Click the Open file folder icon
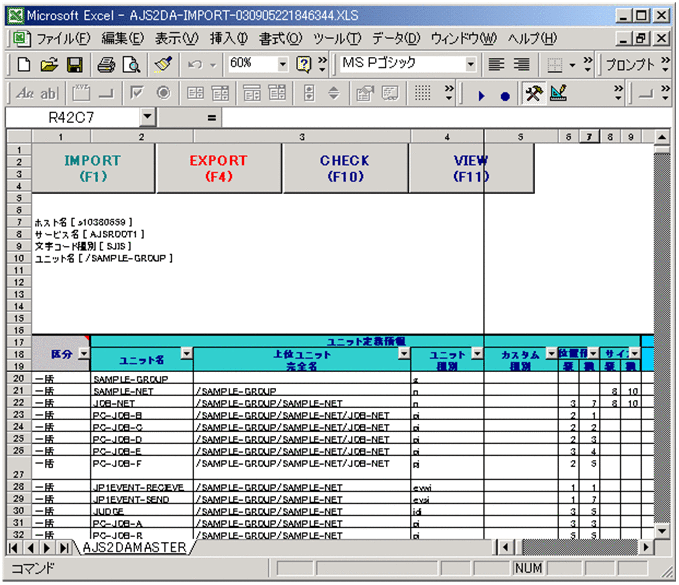The image size is (679, 585). tap(49, 65)
